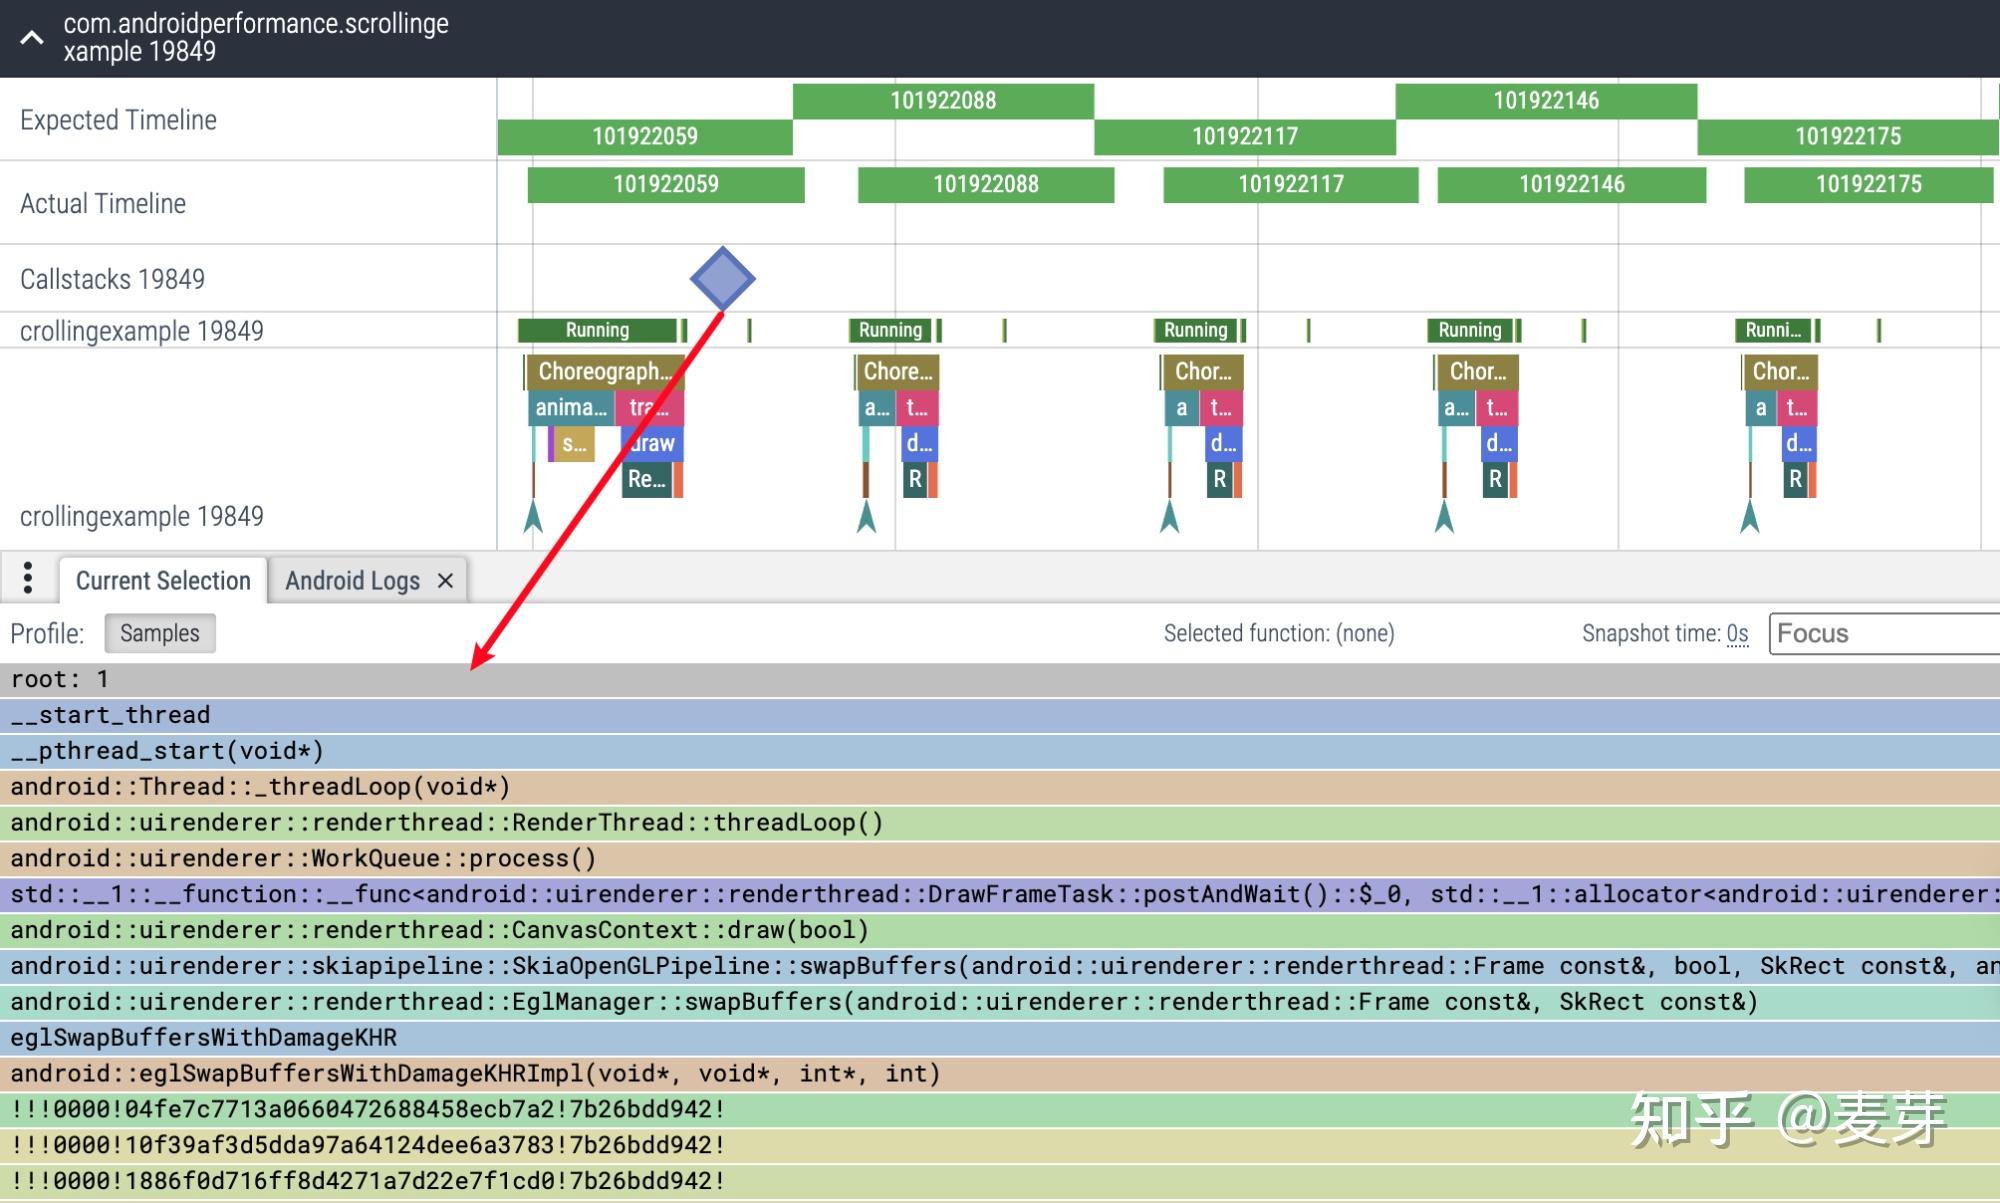Select the Current Selection tab
The width and height of the screenshot is (2000, 1203).
click(163, 581)
